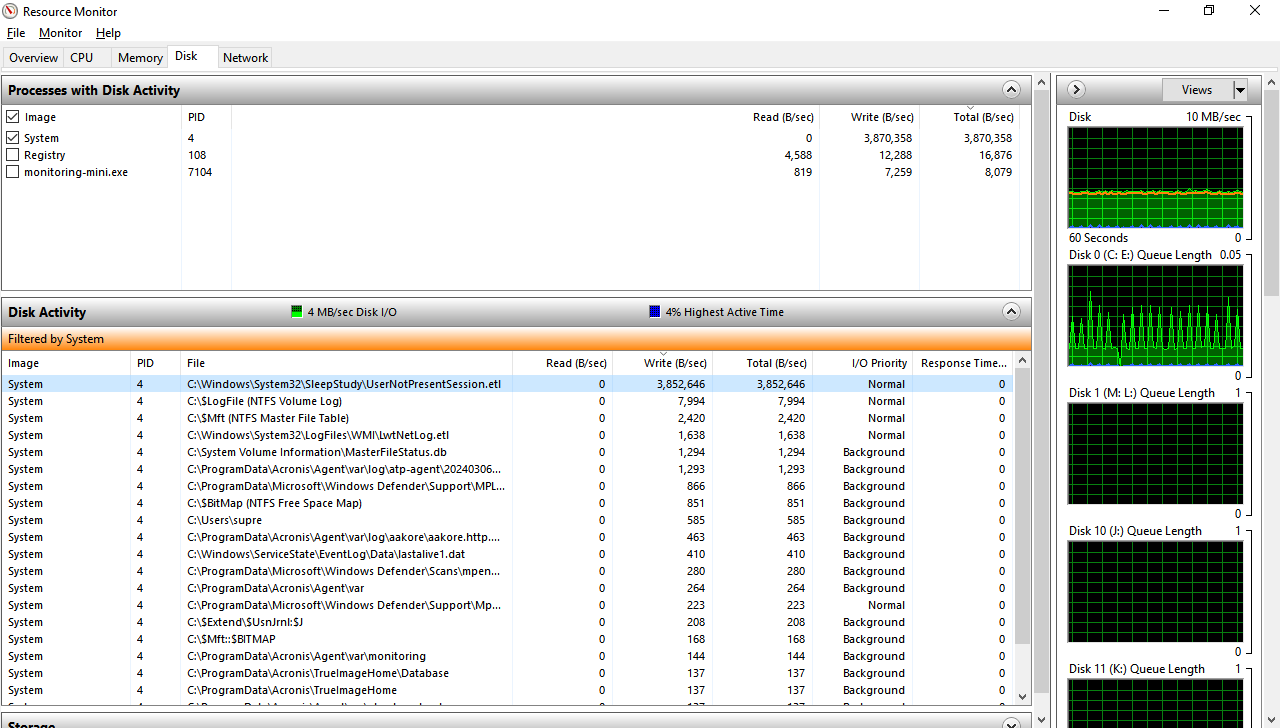Open the File menu

[16, 33]
